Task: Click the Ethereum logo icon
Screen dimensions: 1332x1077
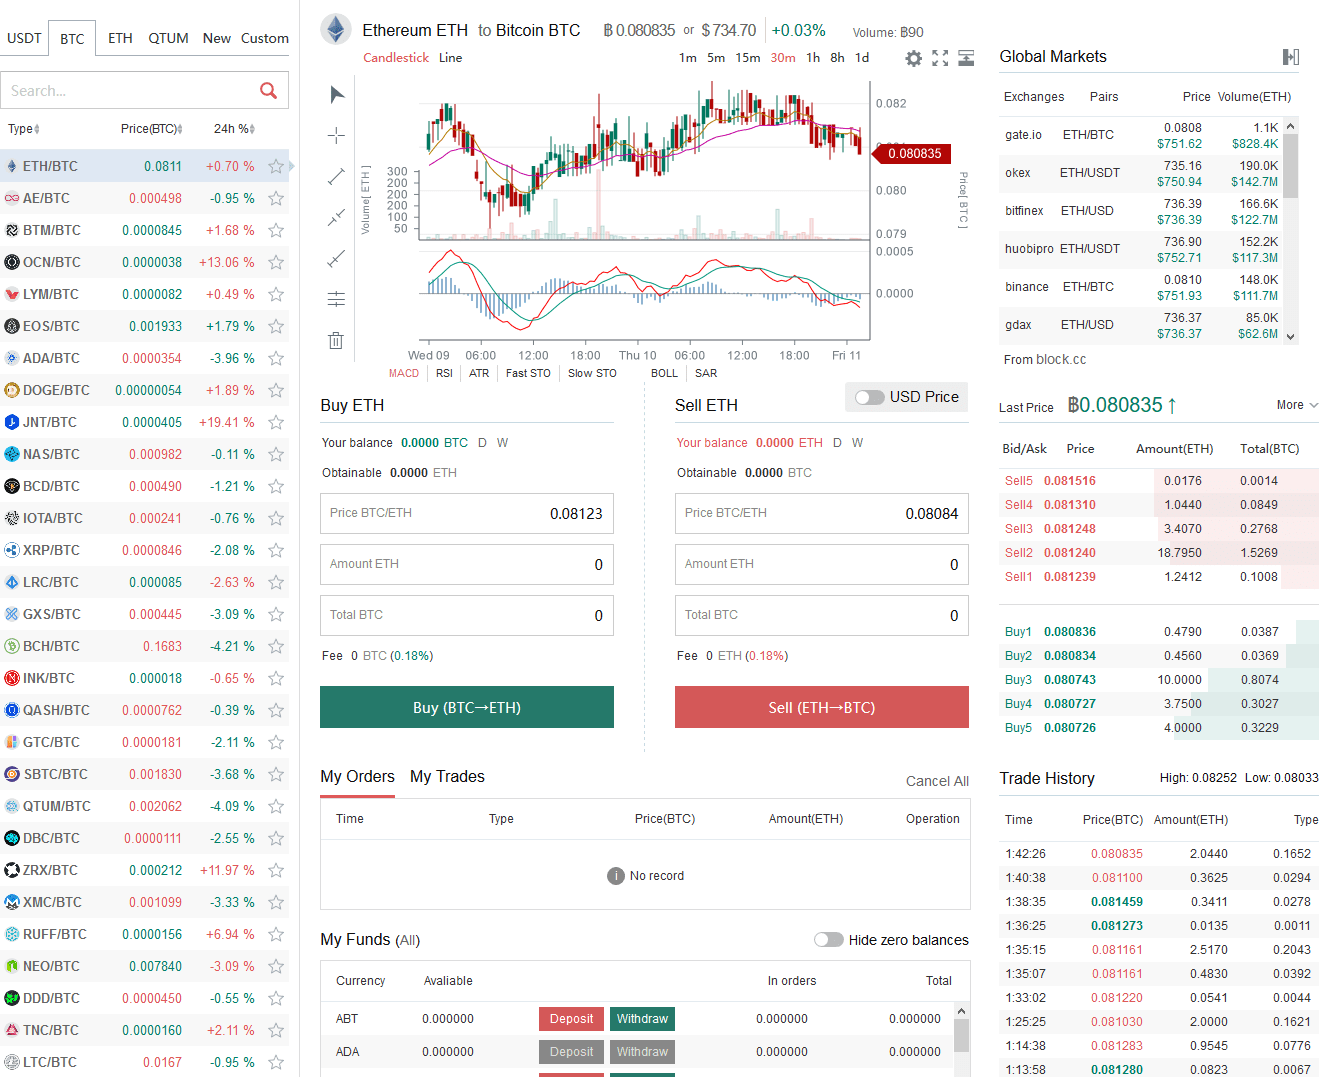Action: coord(336,30)
